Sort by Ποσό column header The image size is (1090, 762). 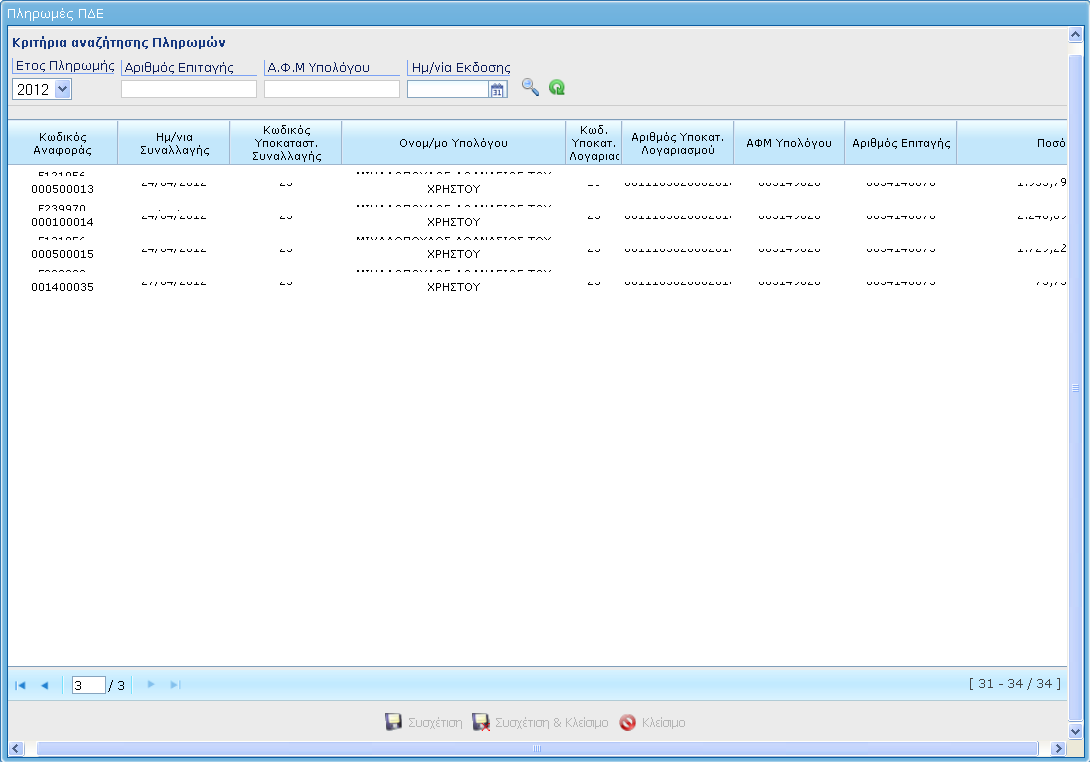(1012, 143)
